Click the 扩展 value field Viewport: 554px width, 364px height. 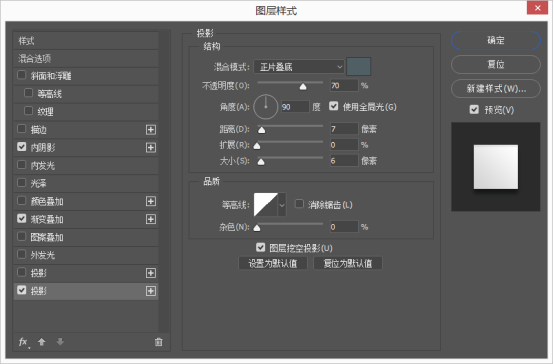[344, 145]
